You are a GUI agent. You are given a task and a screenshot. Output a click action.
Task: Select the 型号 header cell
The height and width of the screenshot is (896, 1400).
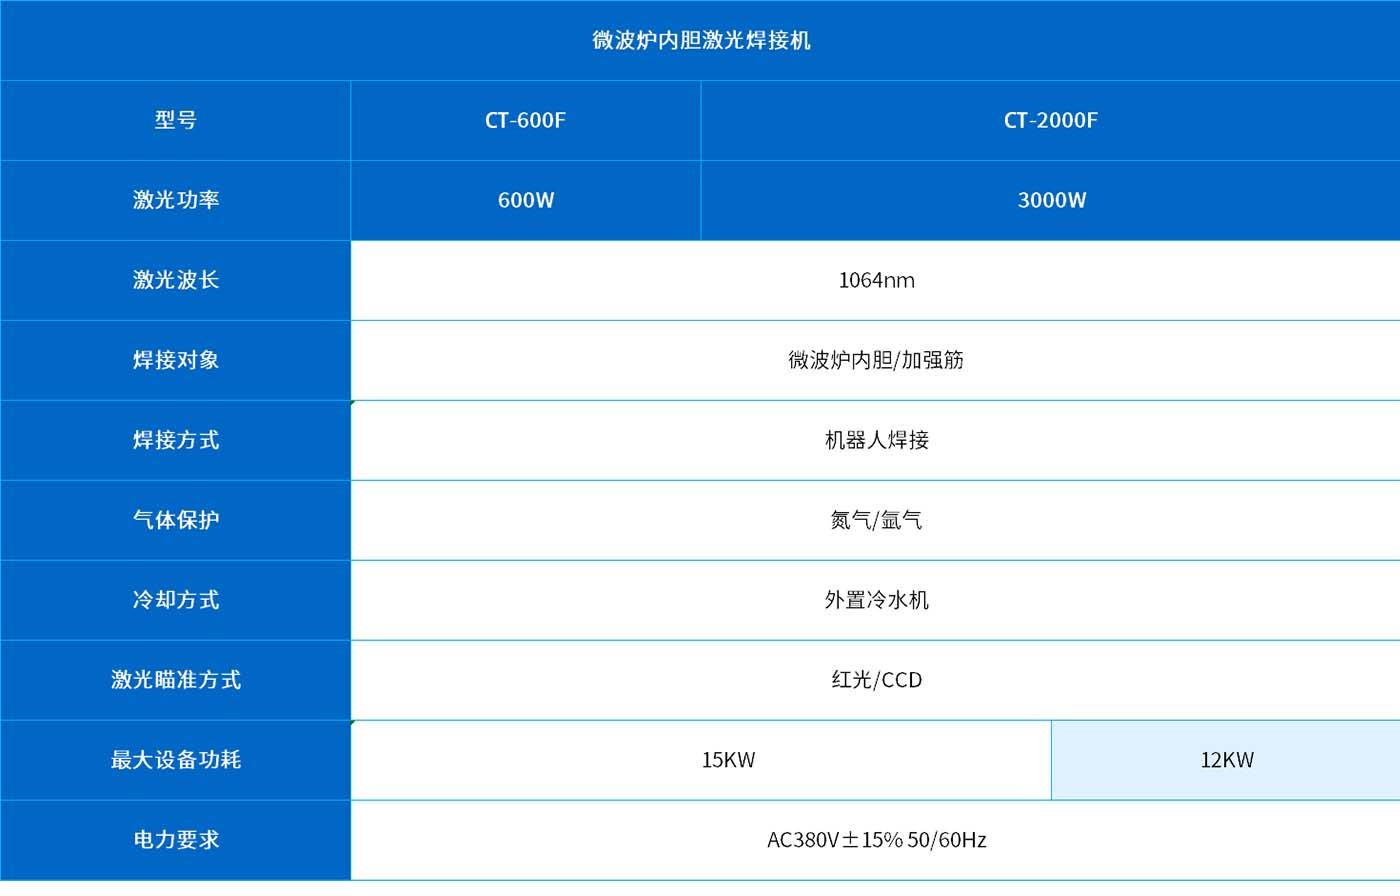(175, 120)
